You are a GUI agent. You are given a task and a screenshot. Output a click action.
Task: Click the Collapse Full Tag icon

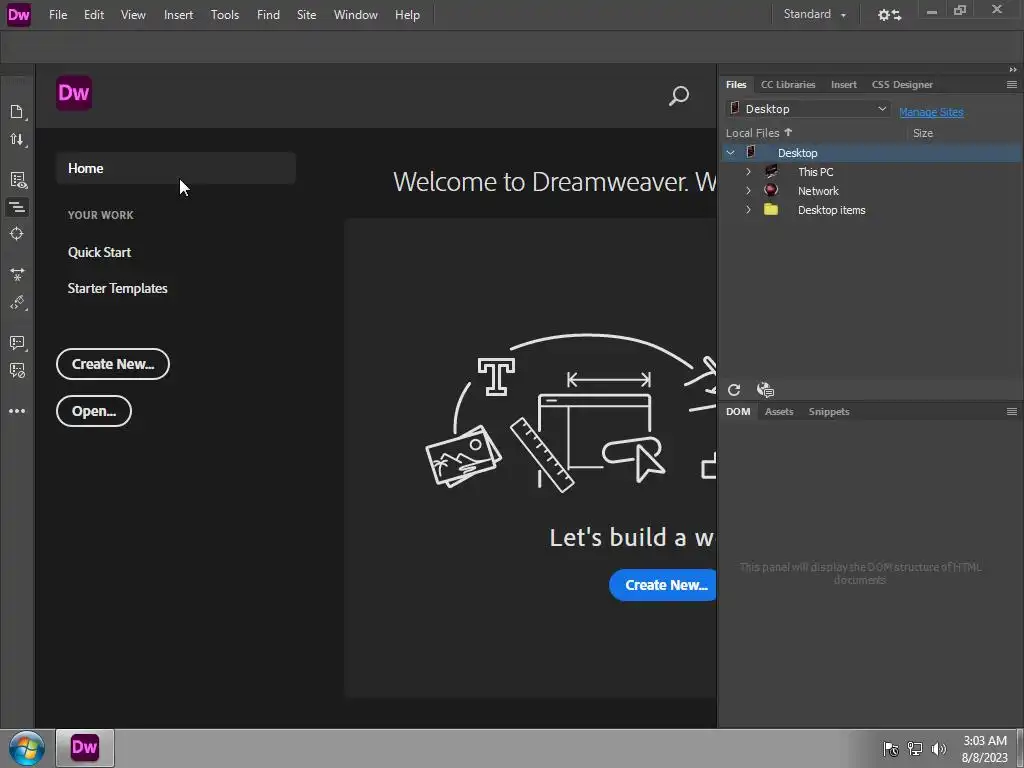click(18, 274)
